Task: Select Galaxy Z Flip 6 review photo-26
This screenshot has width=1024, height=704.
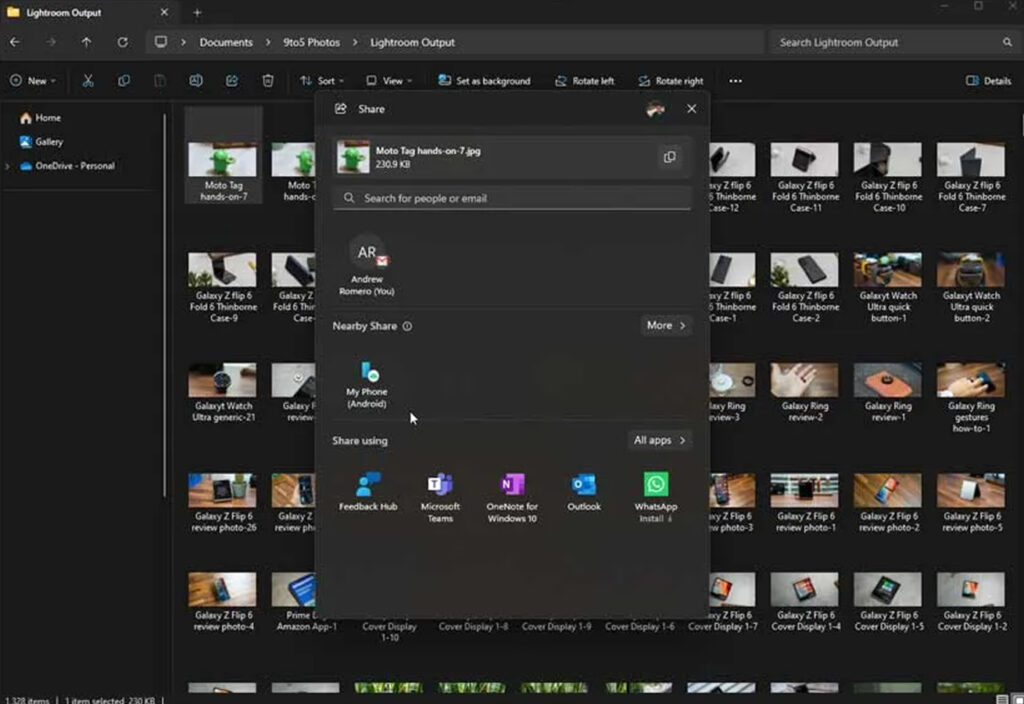Action: click(x=223, y=503)
